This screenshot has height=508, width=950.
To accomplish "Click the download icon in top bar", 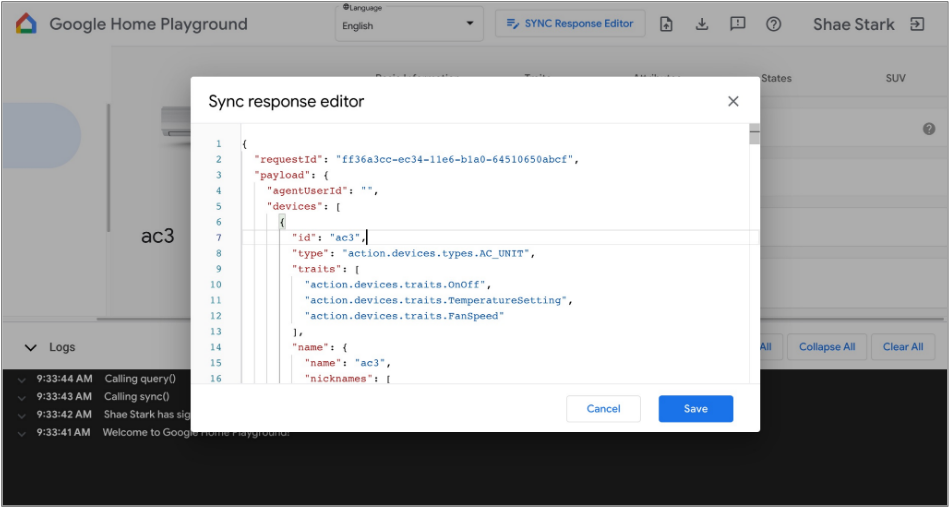I will click(x=702, y=24).
